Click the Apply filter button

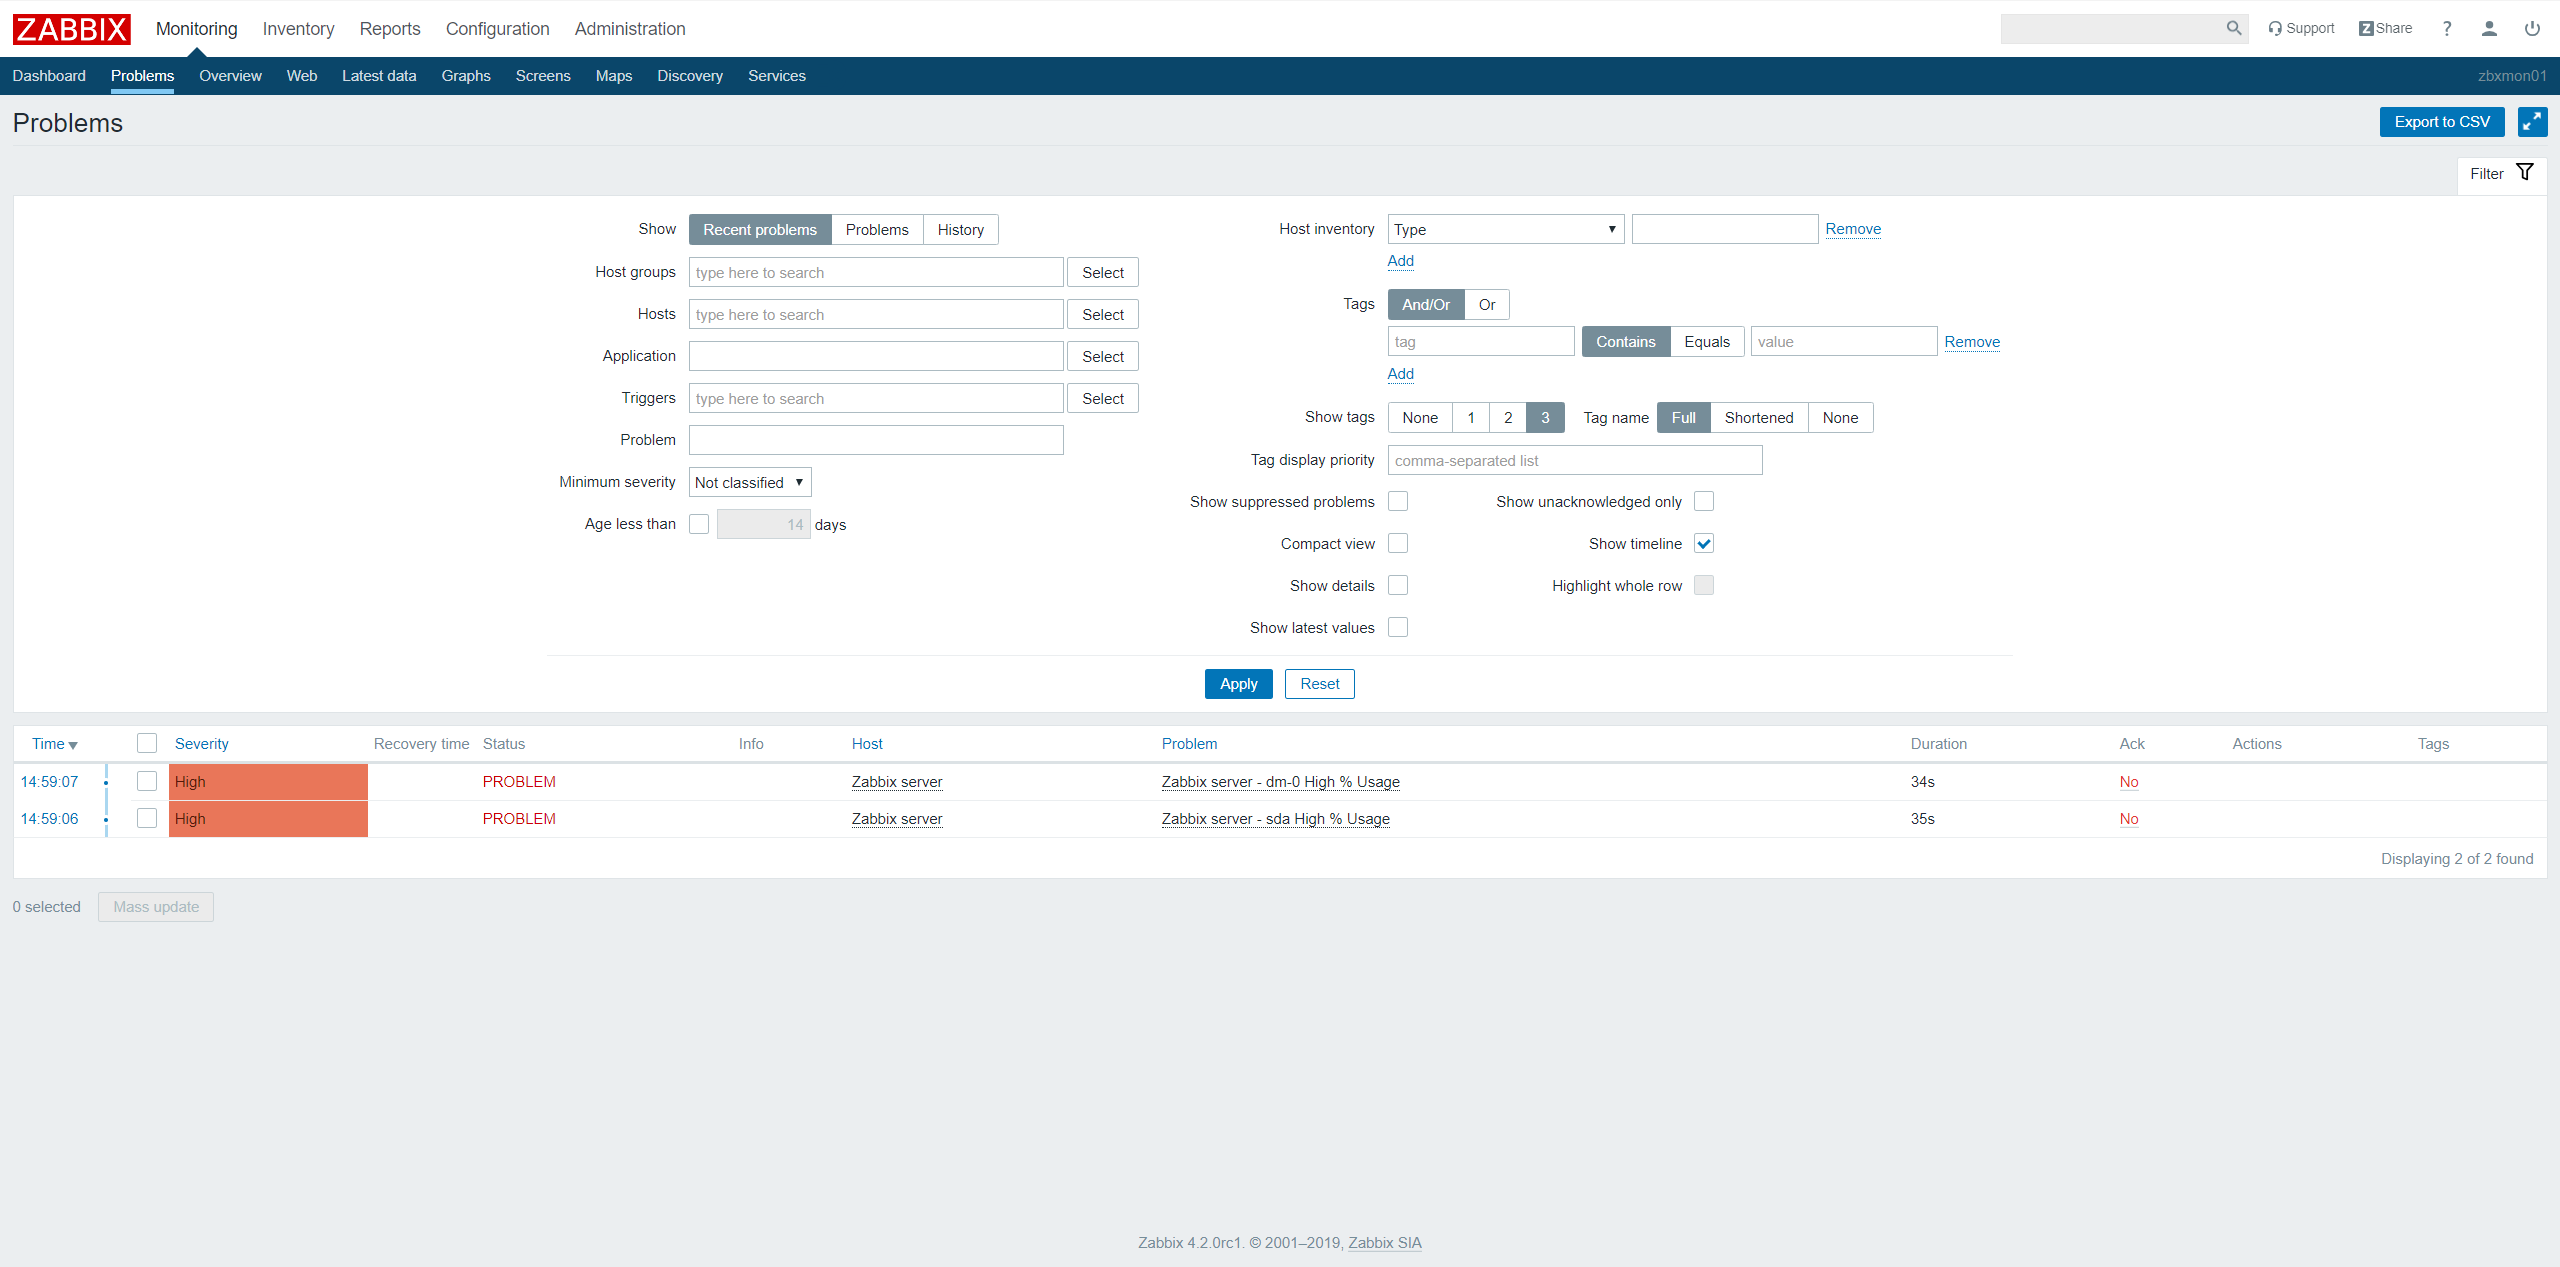tap(1238, 684)
